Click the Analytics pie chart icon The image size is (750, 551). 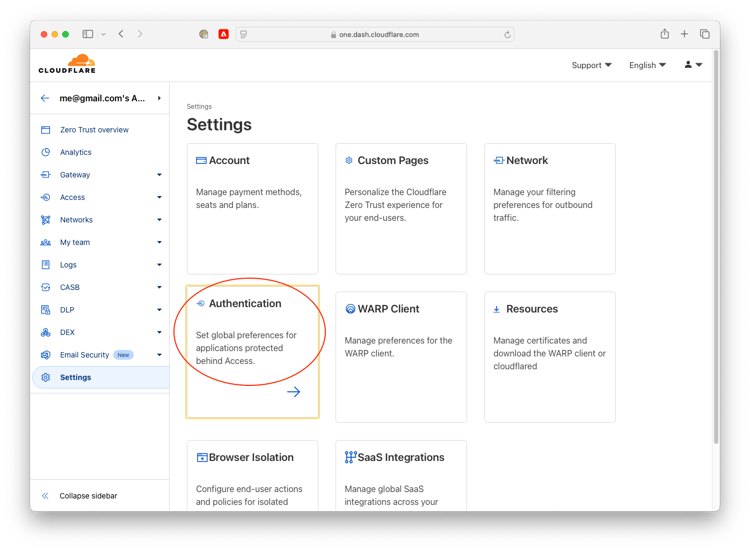[x=45, y=152]
